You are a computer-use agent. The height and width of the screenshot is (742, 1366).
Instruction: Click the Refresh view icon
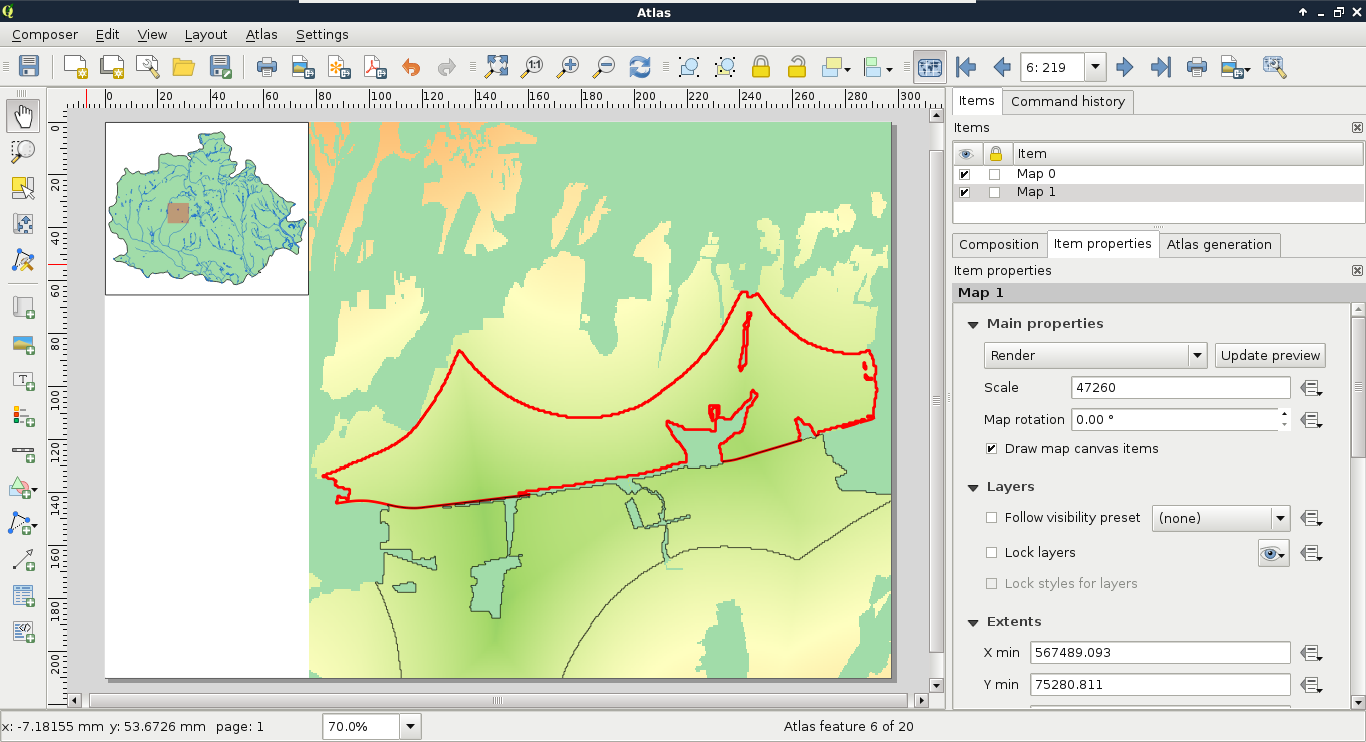(640, 67)
